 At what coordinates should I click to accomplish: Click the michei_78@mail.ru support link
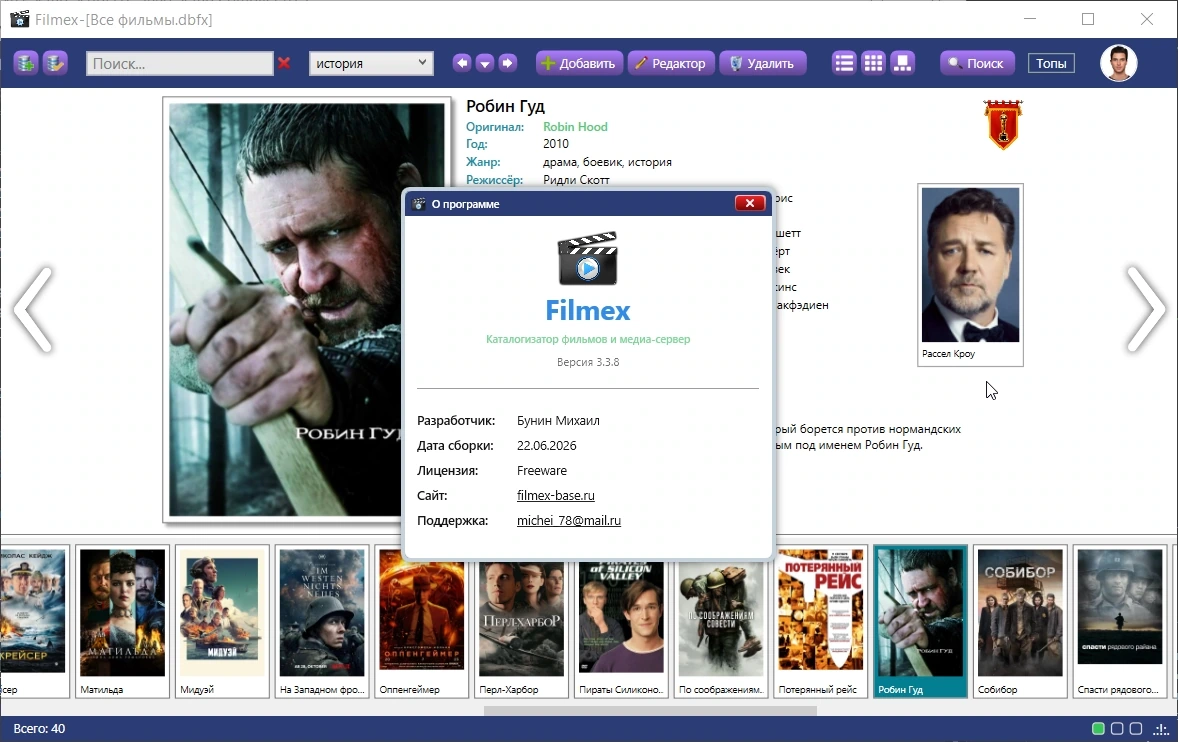point(569,520)
